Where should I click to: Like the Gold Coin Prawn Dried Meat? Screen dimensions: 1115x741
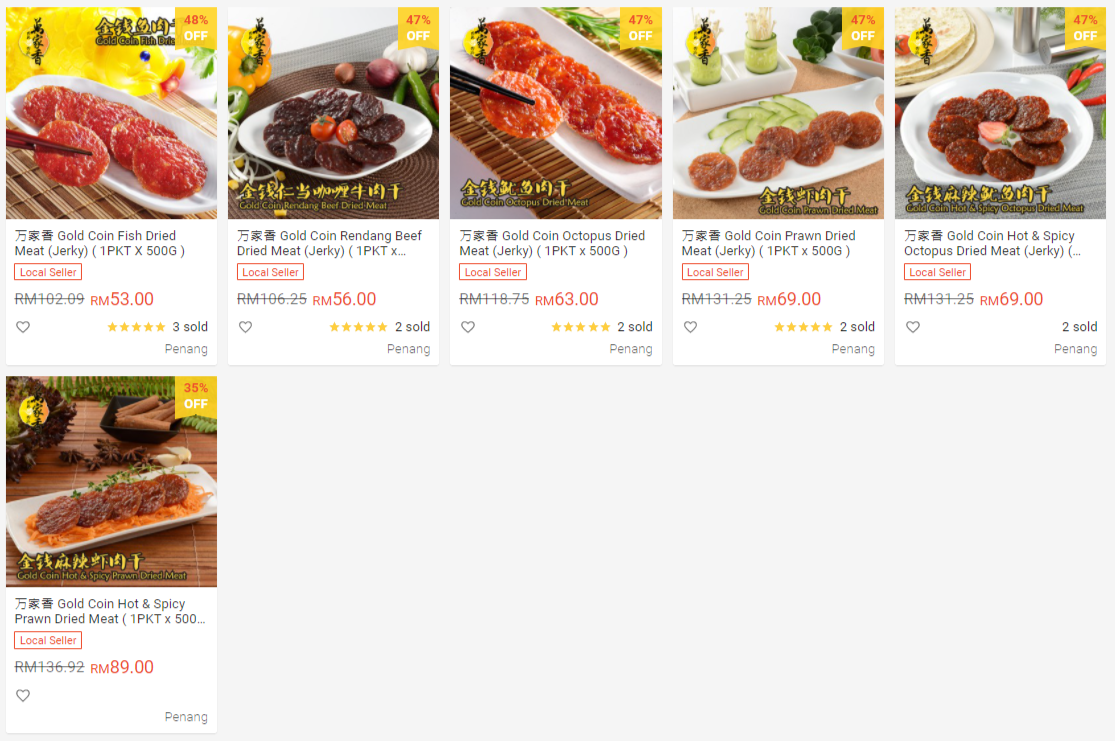click(x=690, y=327)
